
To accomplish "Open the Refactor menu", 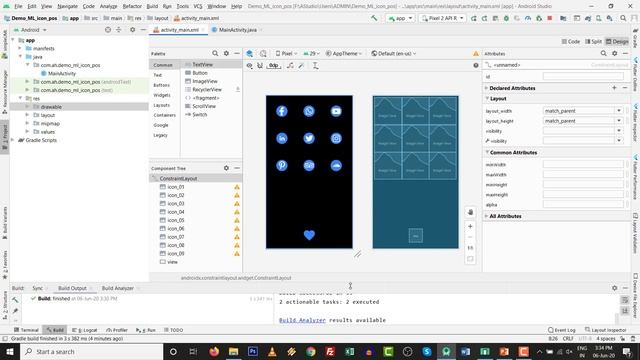I will tap(132, 6).
